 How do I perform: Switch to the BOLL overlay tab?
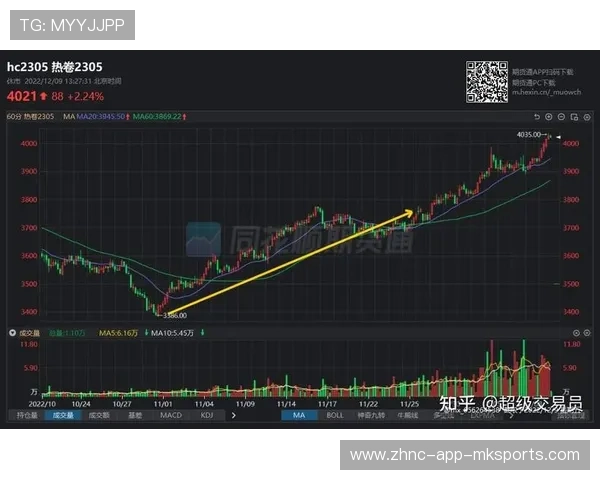pyautogui.click(x=334, y=415)
